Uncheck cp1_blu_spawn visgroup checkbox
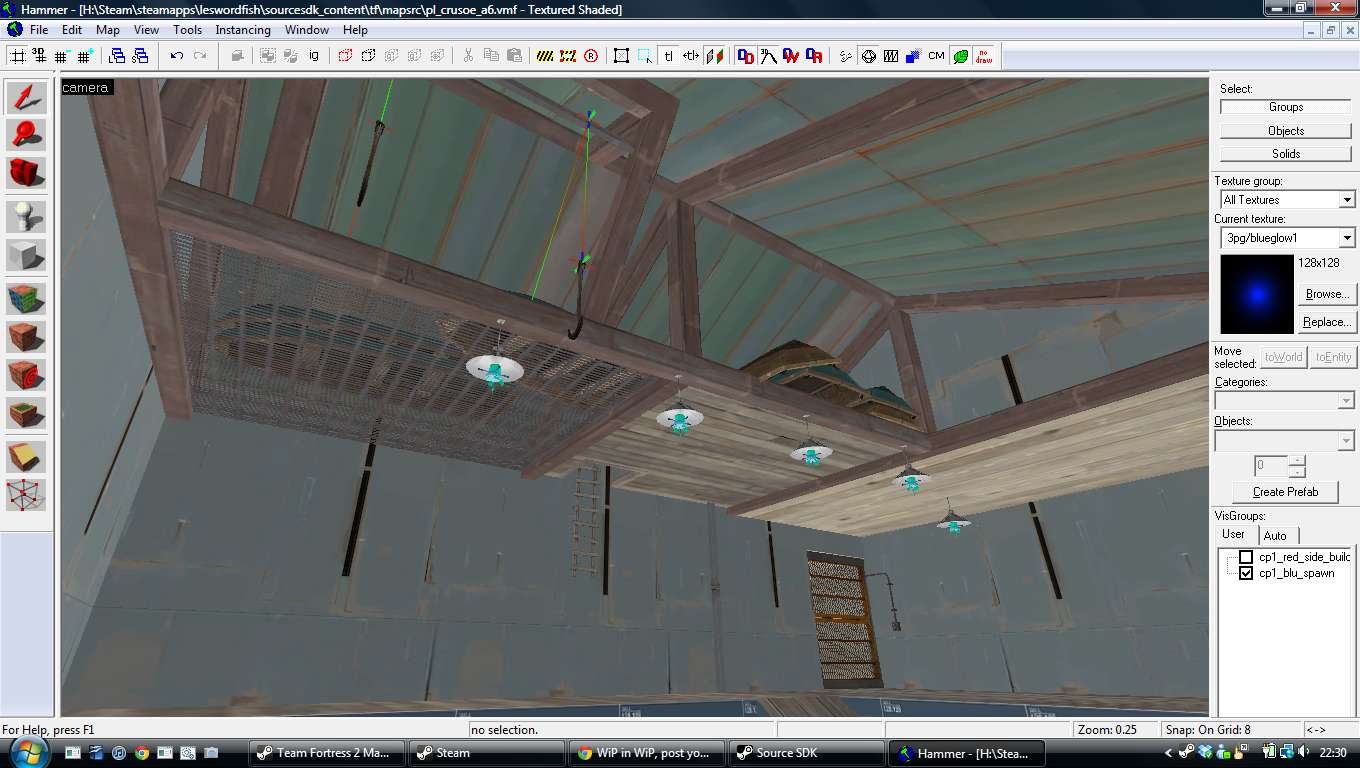Screen dimensions: 1360x768 1246,573
